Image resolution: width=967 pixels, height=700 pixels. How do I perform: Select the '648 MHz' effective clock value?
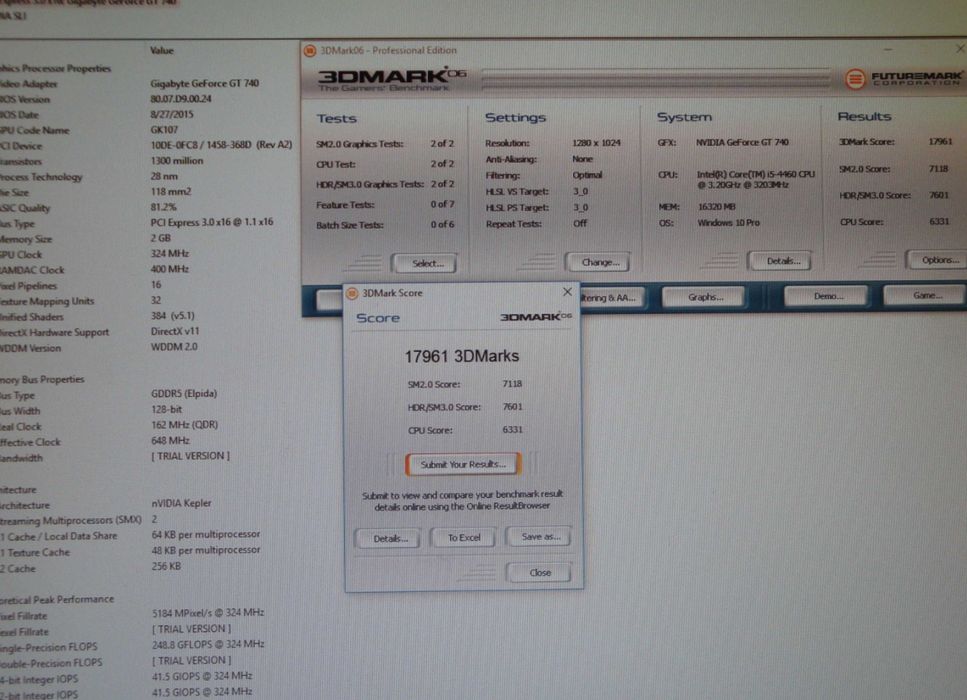tap(170, 440)
